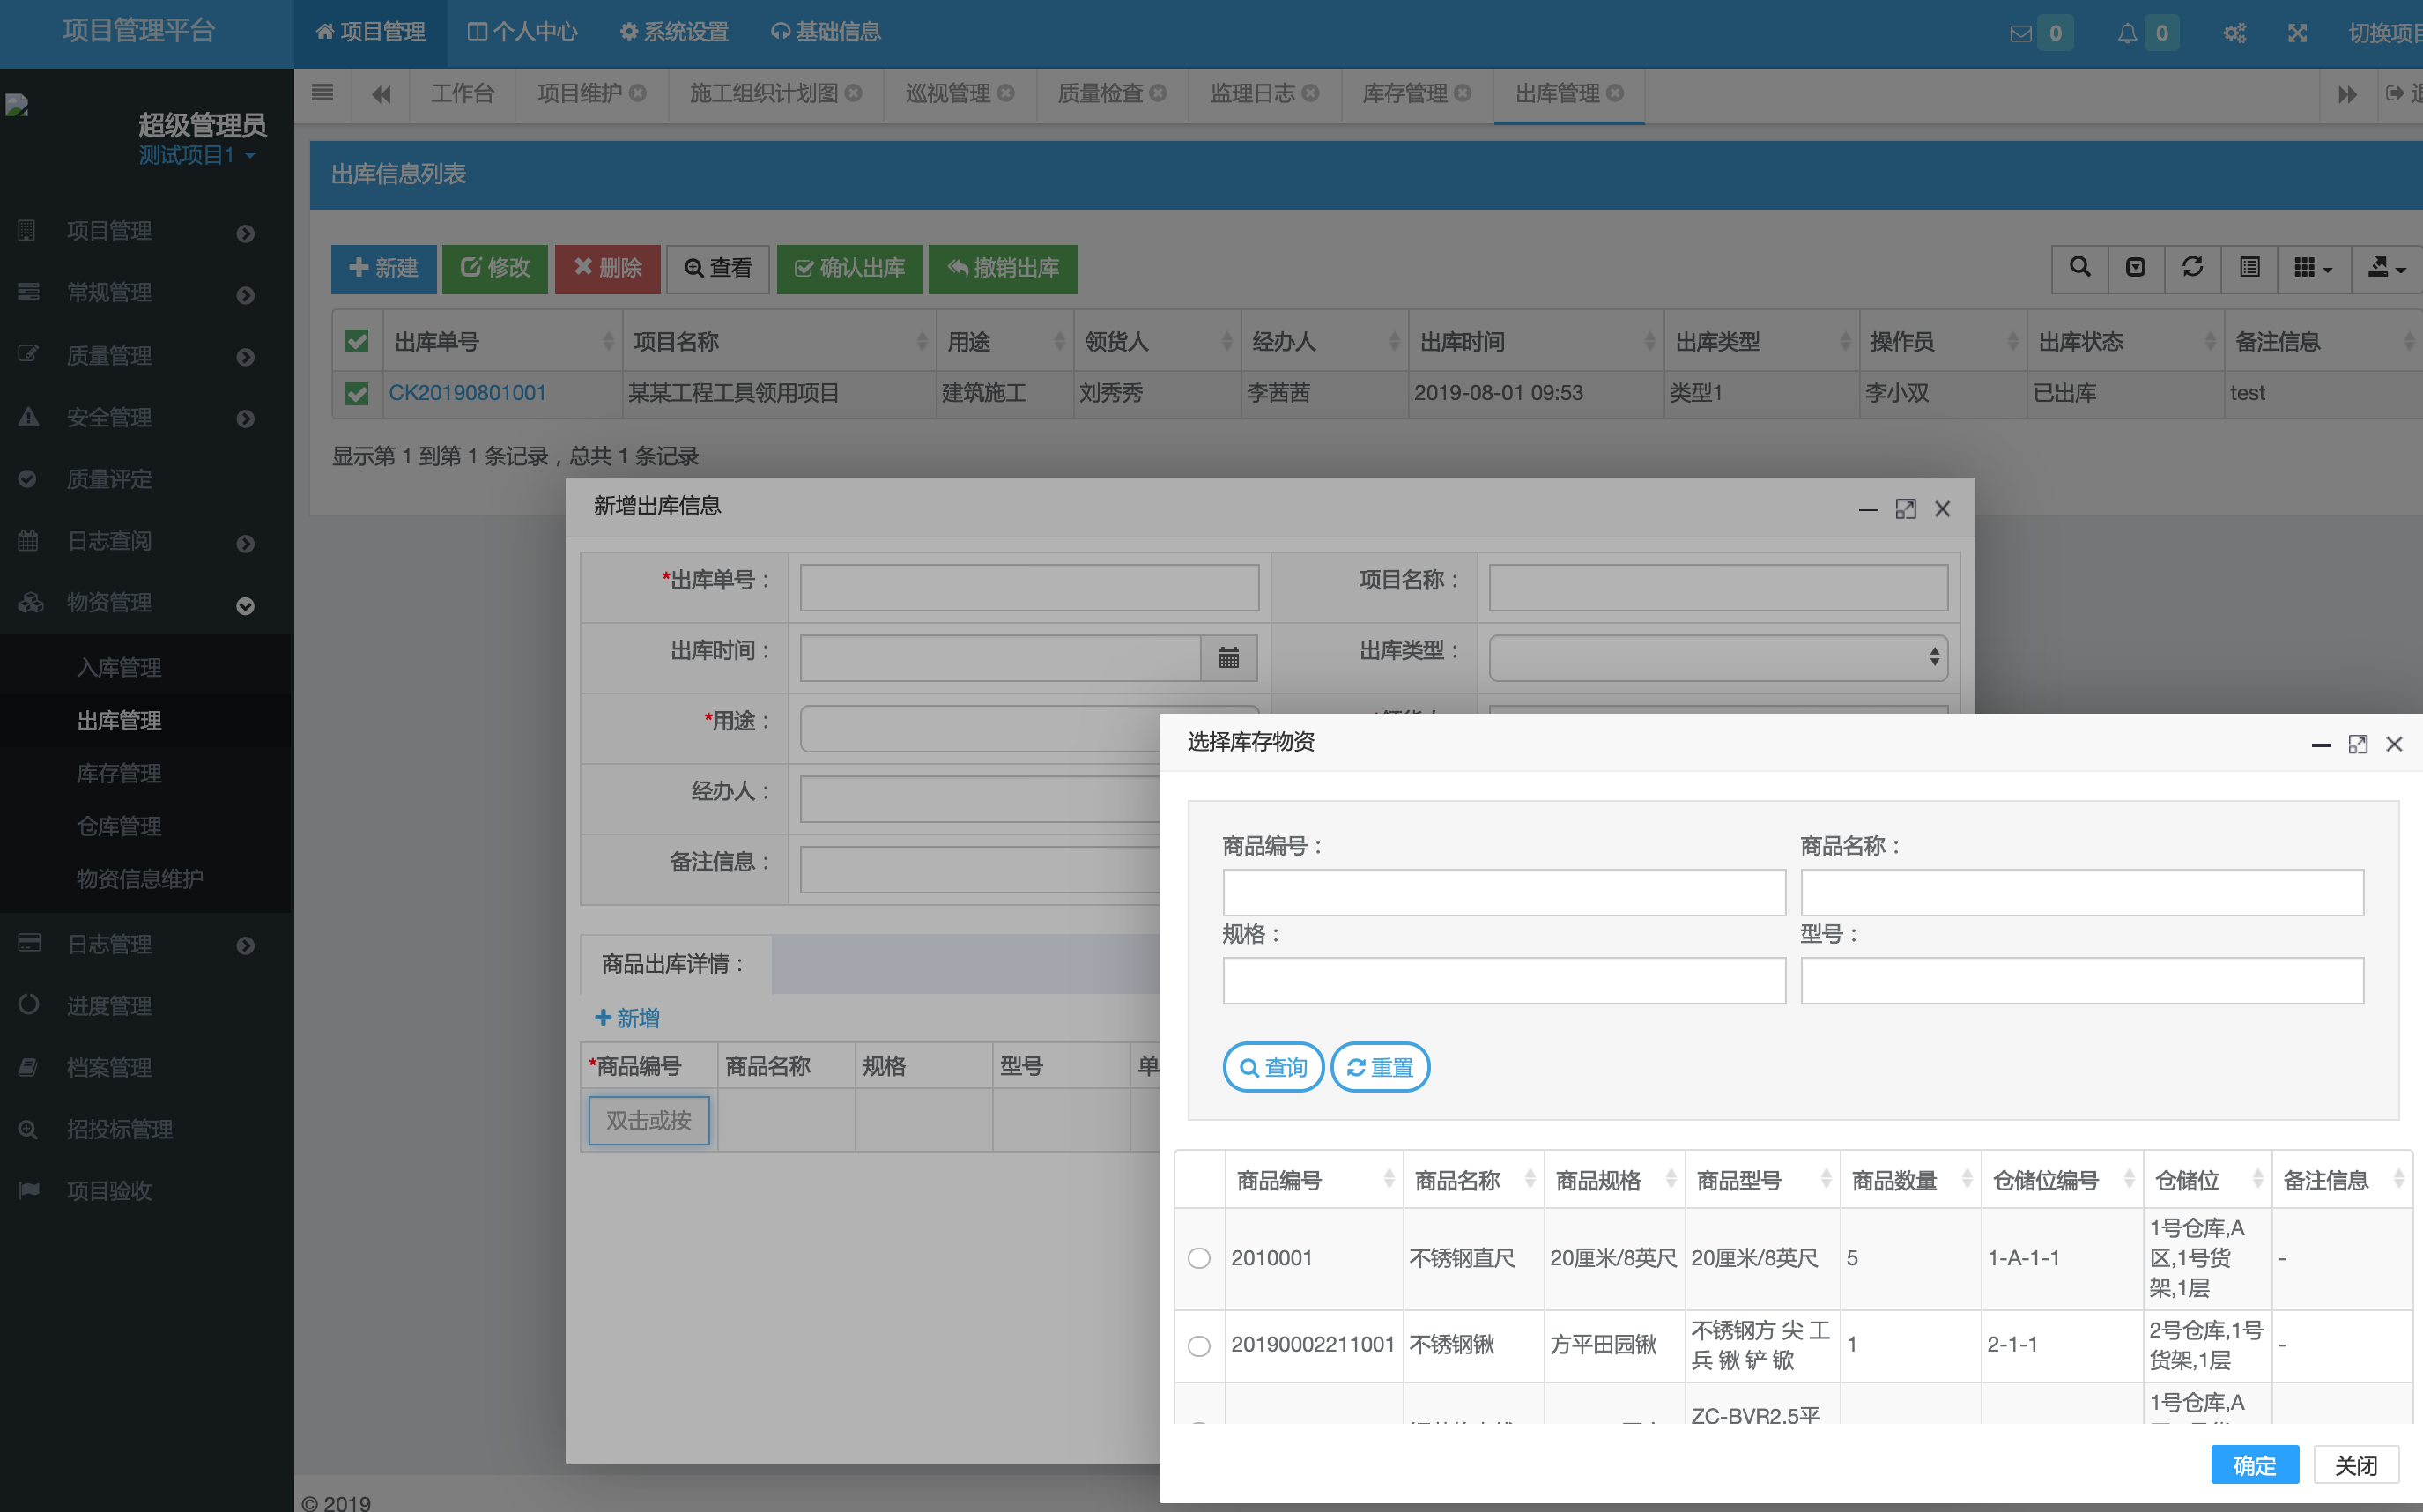The height and width of the screenshot is (1512, 2423).
Task: Click the notification bell icon
Action: tap(2127, 33)
